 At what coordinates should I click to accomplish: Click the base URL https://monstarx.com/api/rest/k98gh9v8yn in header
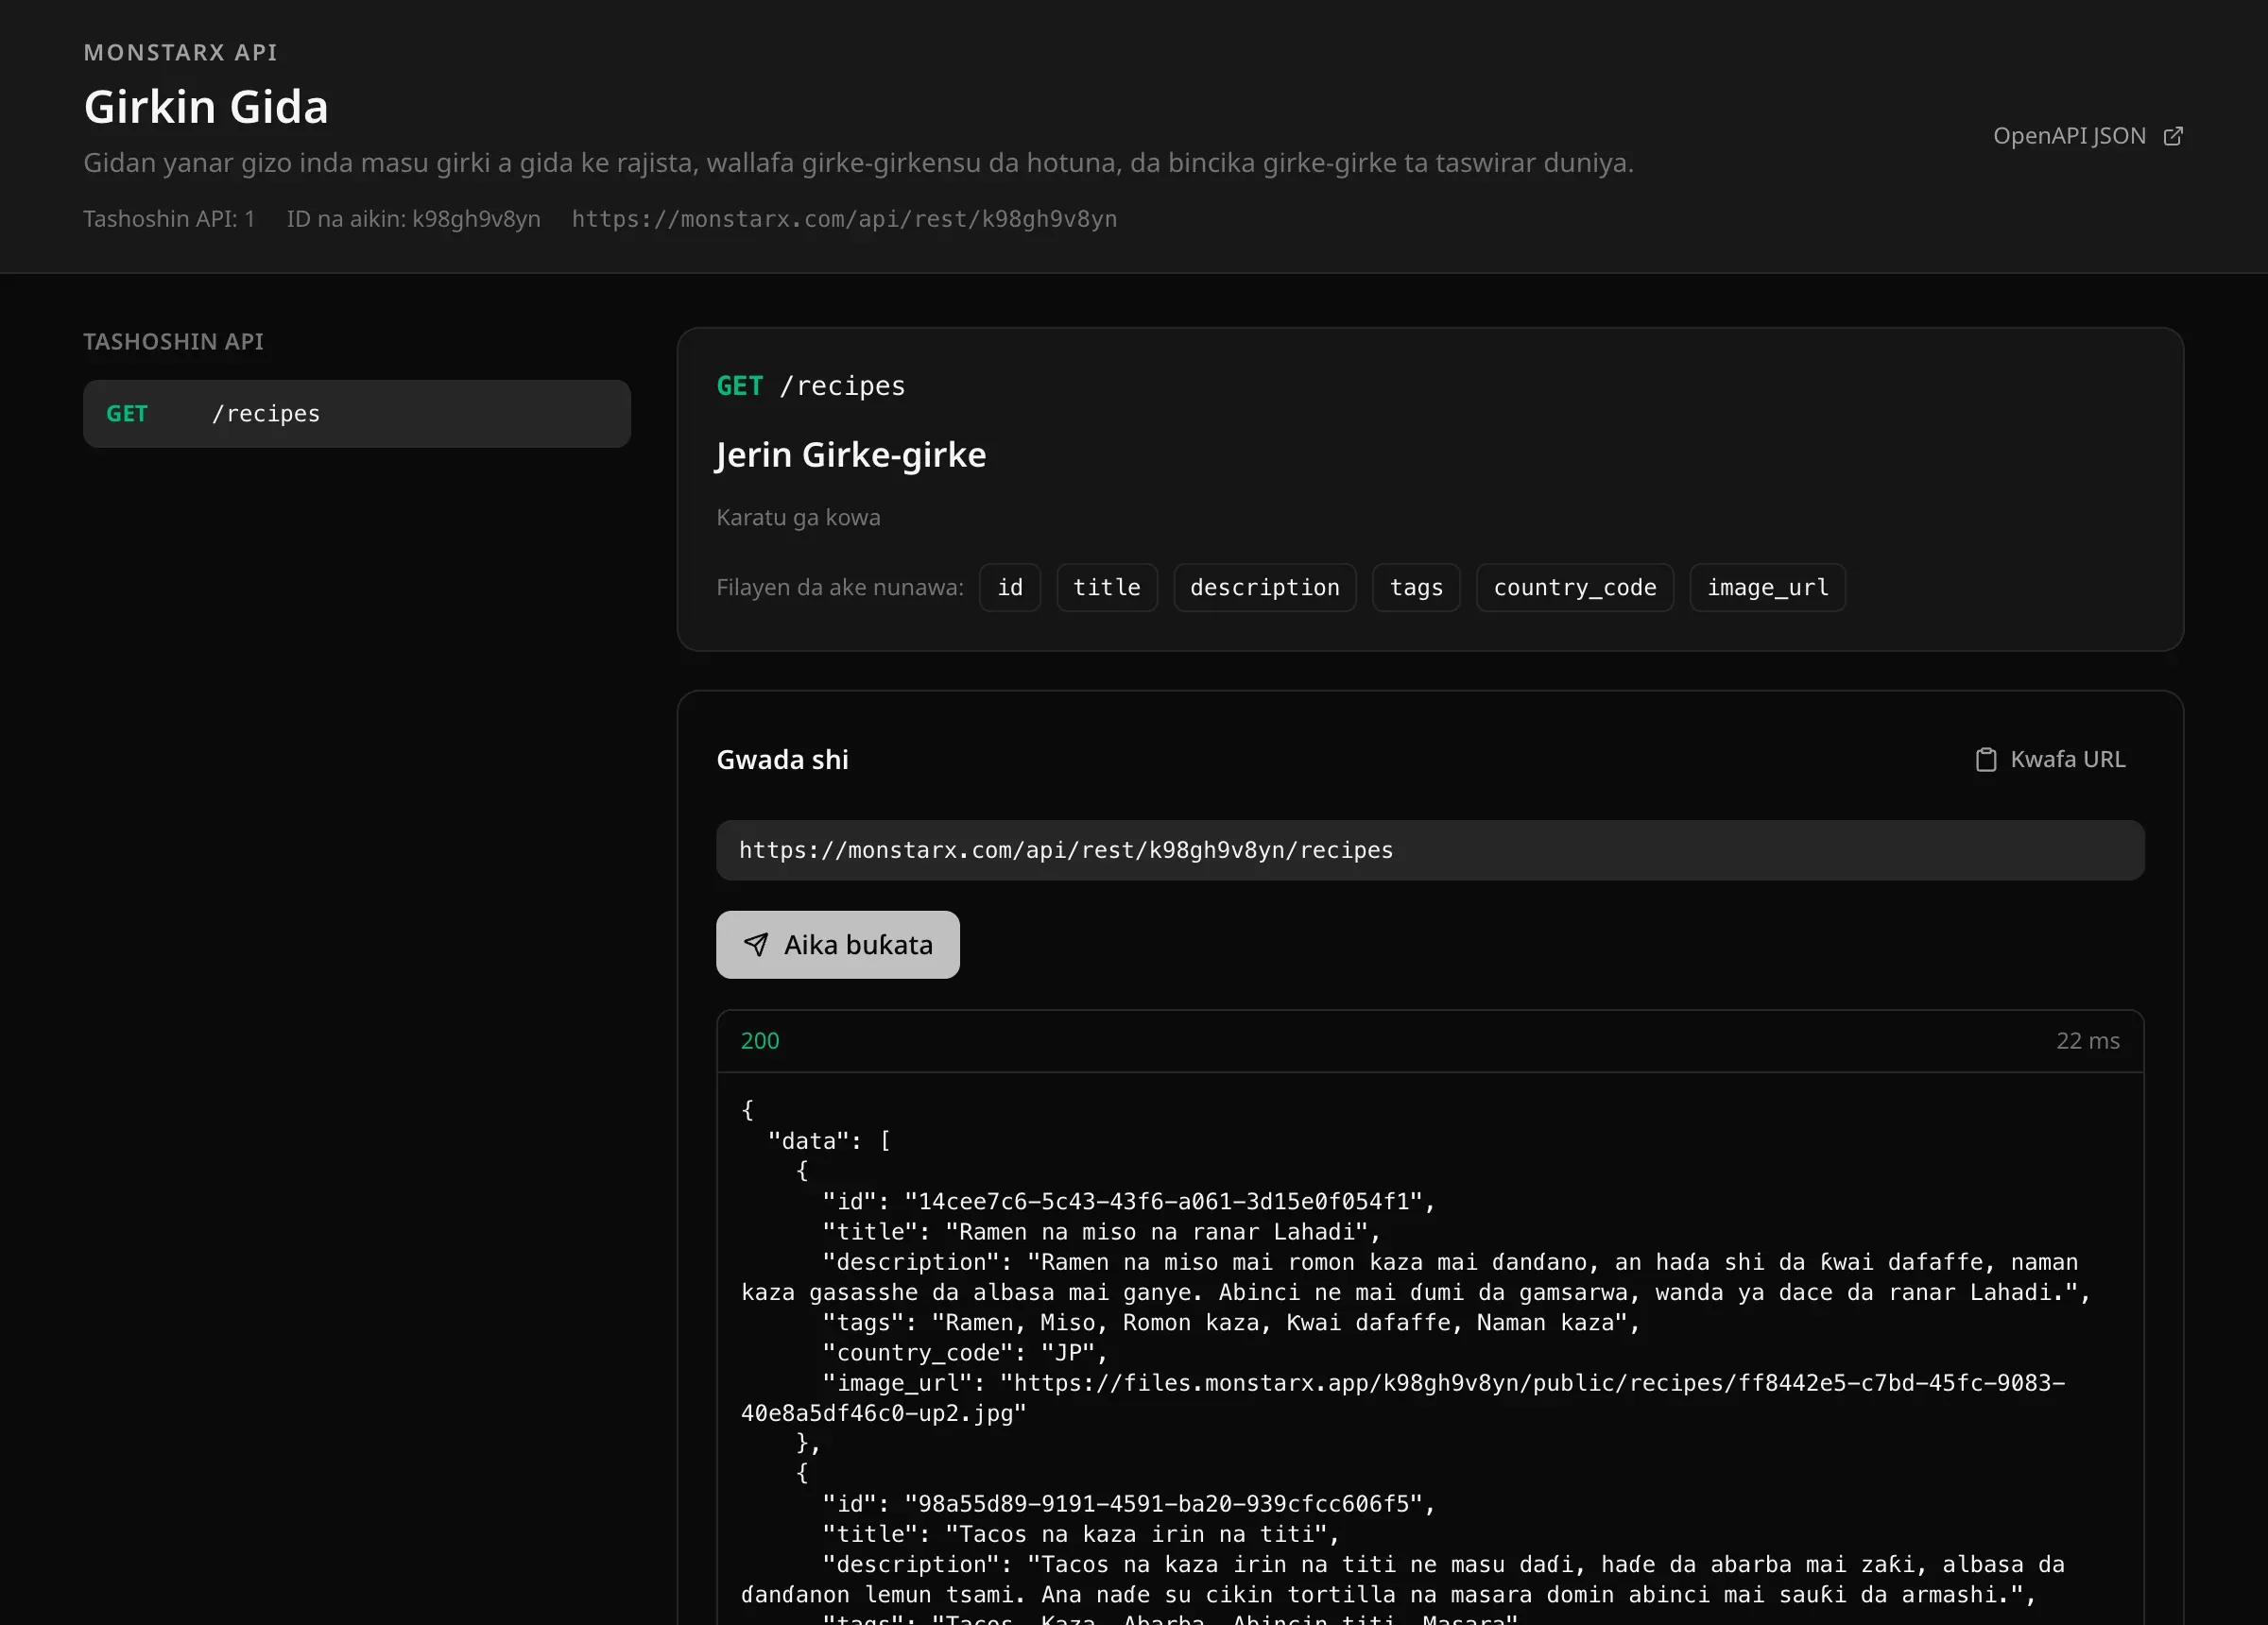pos(844,218)
